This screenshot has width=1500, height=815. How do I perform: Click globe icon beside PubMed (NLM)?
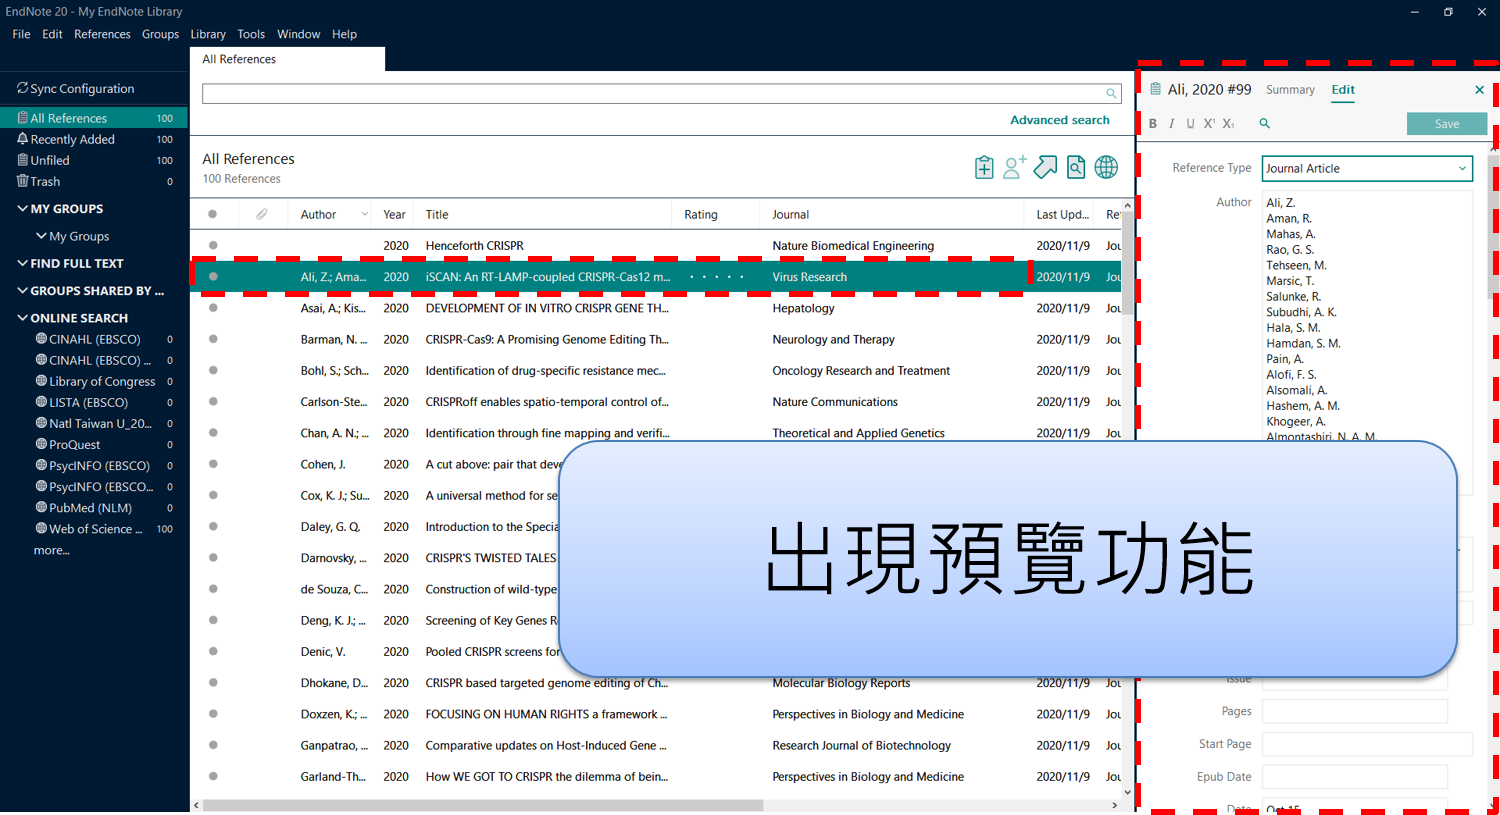41,507
